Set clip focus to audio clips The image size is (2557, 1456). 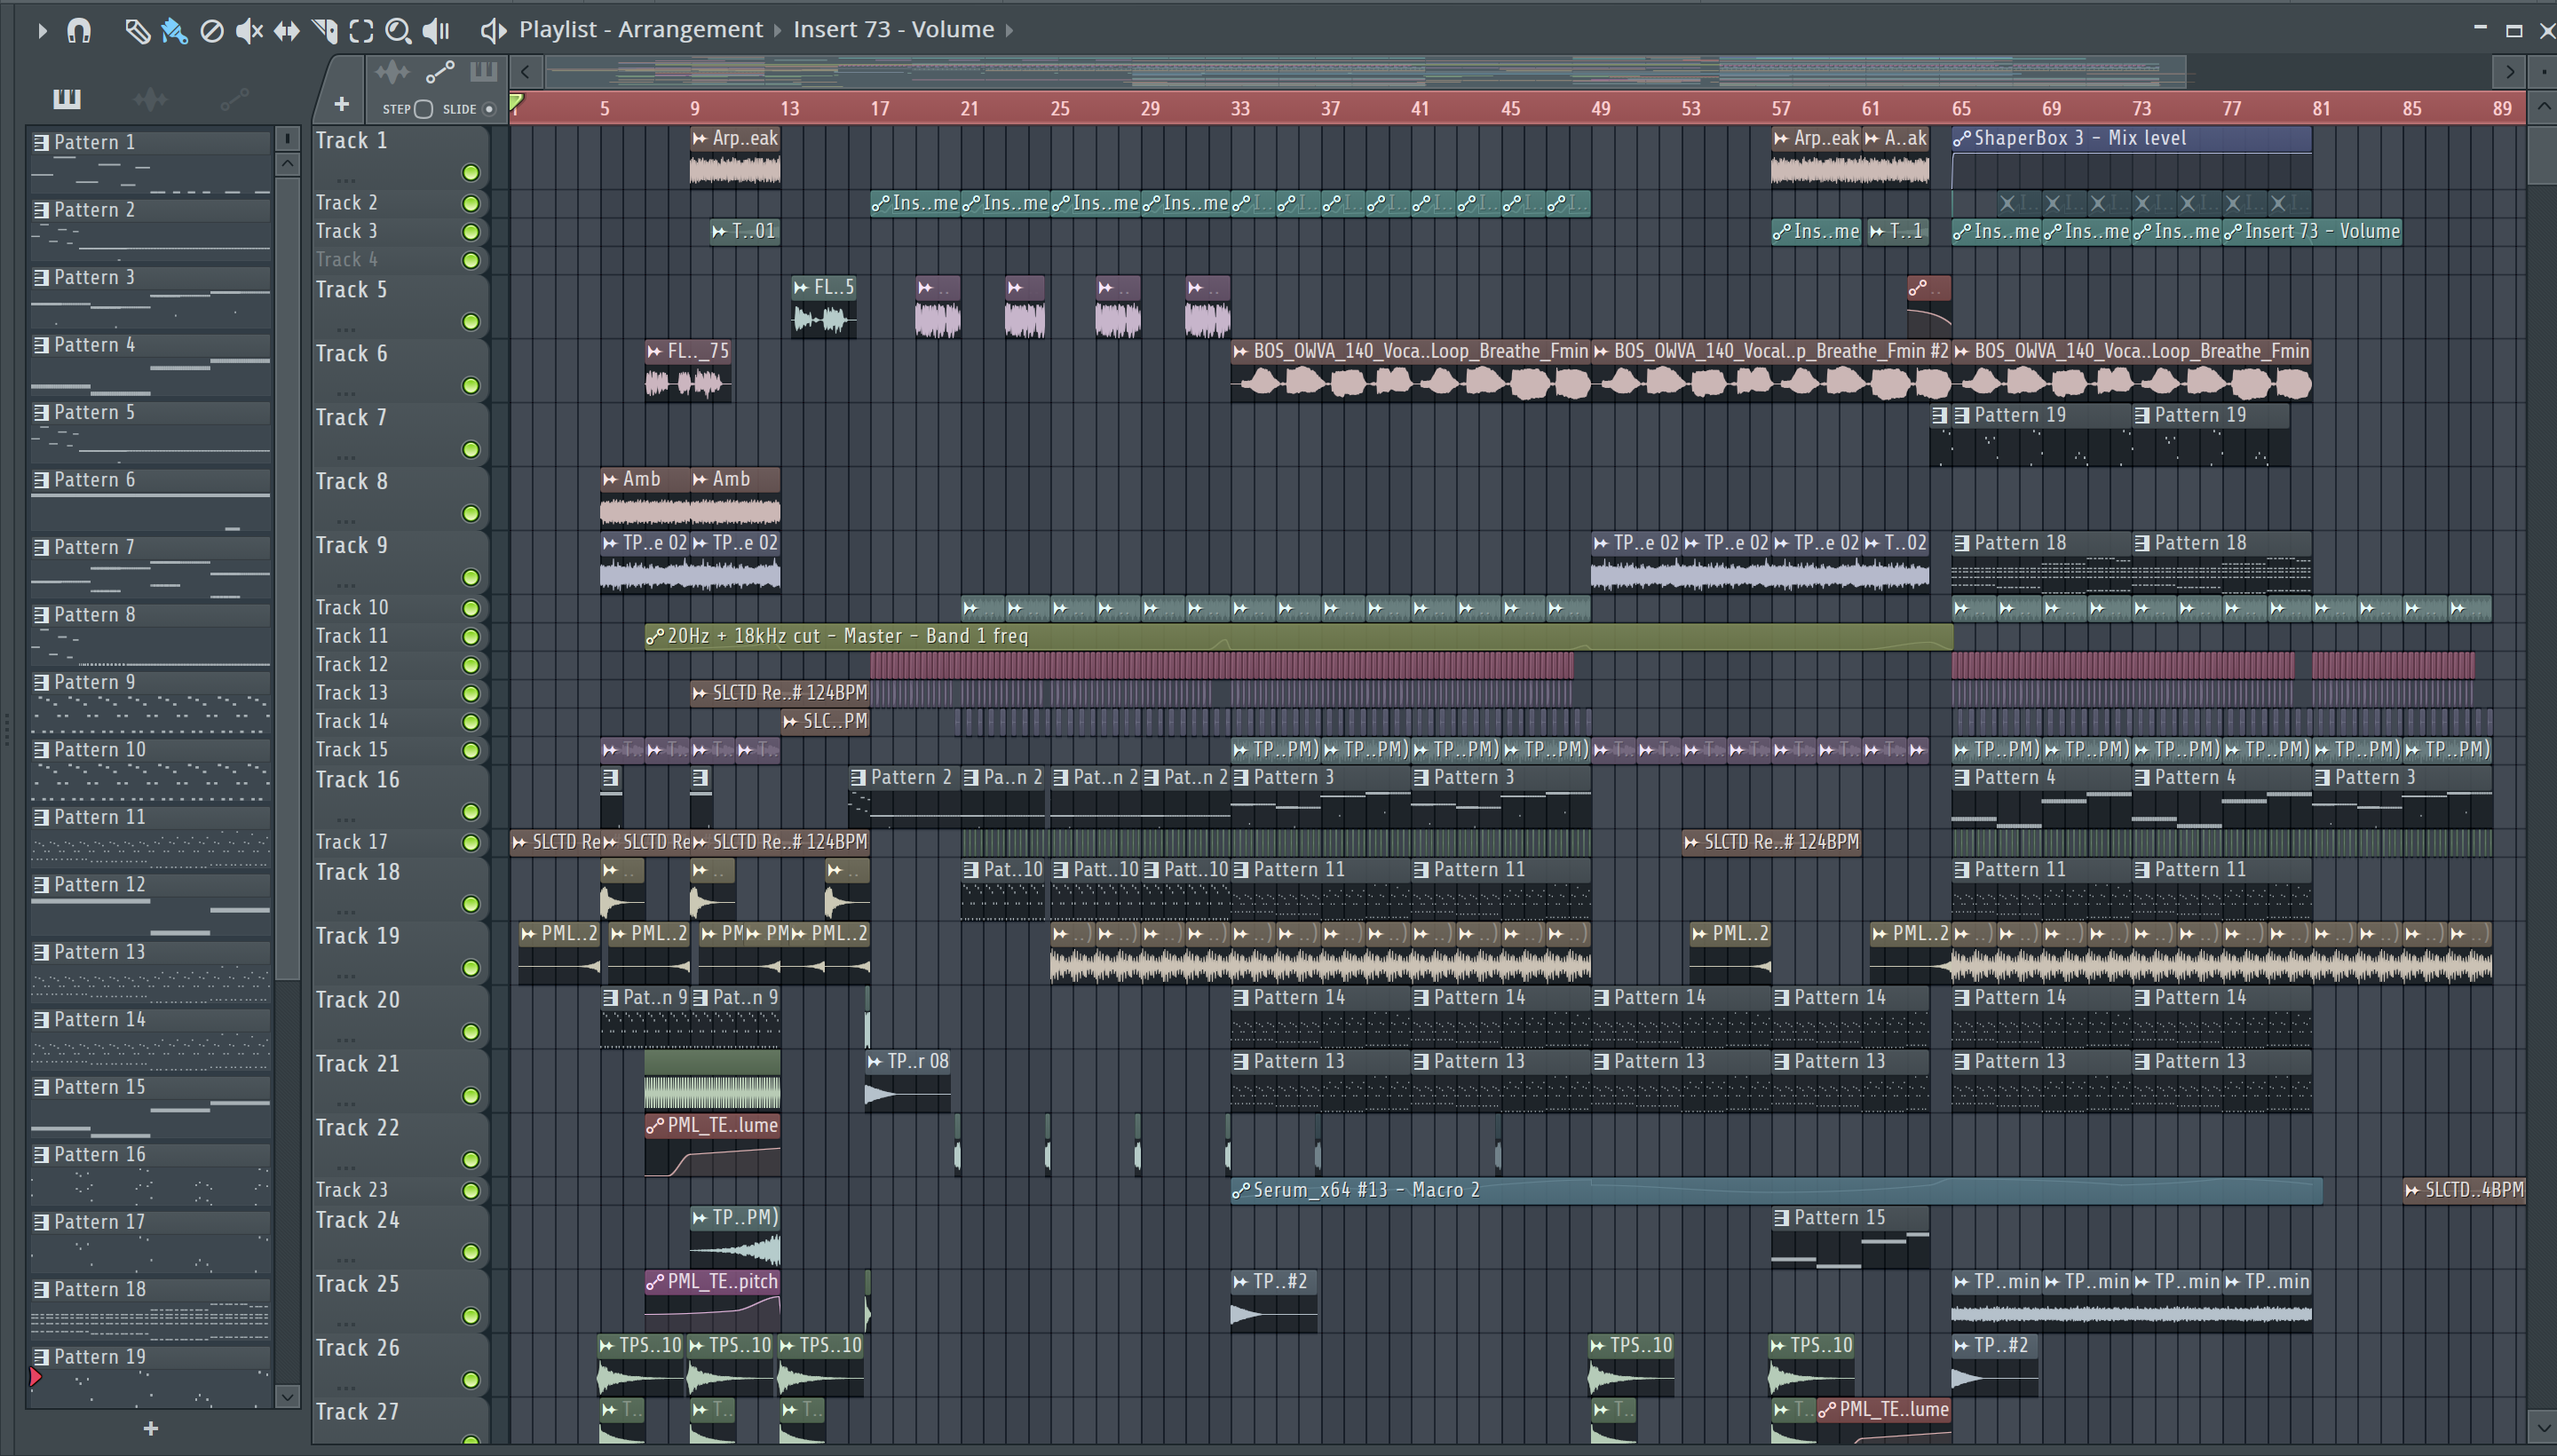391,72
